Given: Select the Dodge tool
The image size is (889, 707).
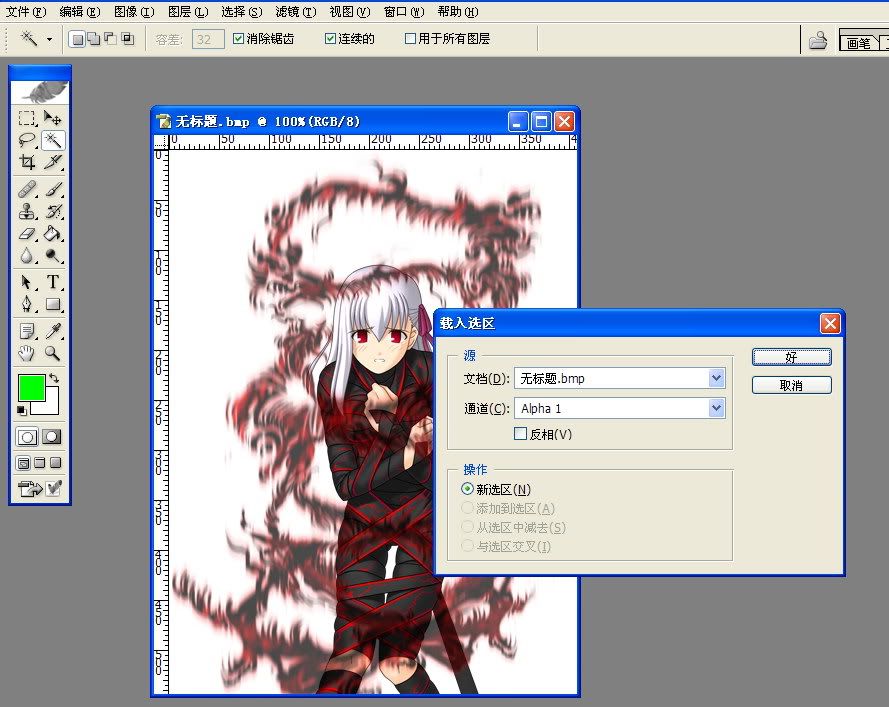Looking at the screenshot, I should point(53,256).
